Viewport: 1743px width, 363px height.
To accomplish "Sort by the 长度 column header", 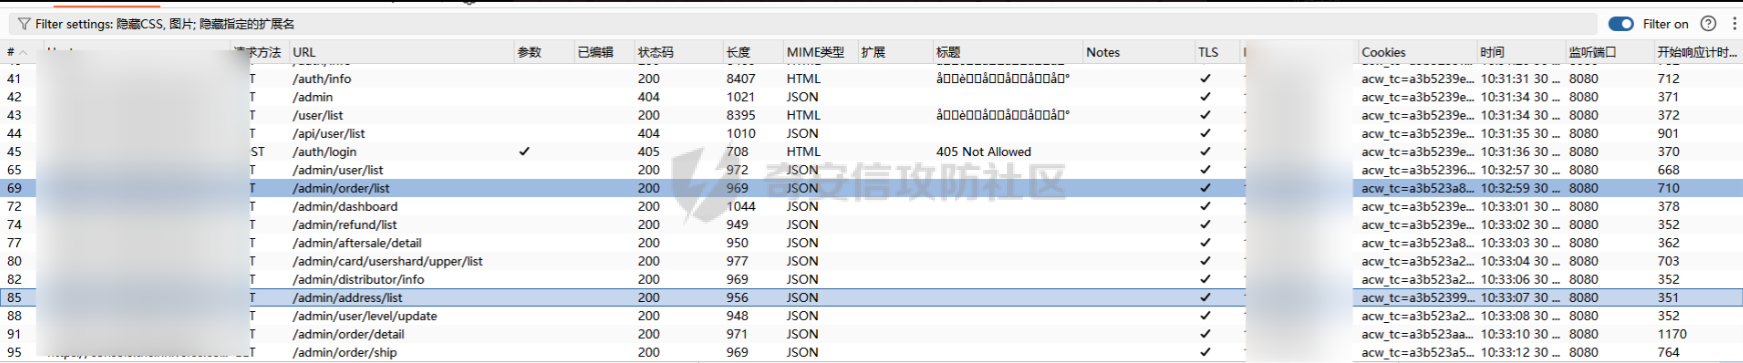I will coord(738,52).
